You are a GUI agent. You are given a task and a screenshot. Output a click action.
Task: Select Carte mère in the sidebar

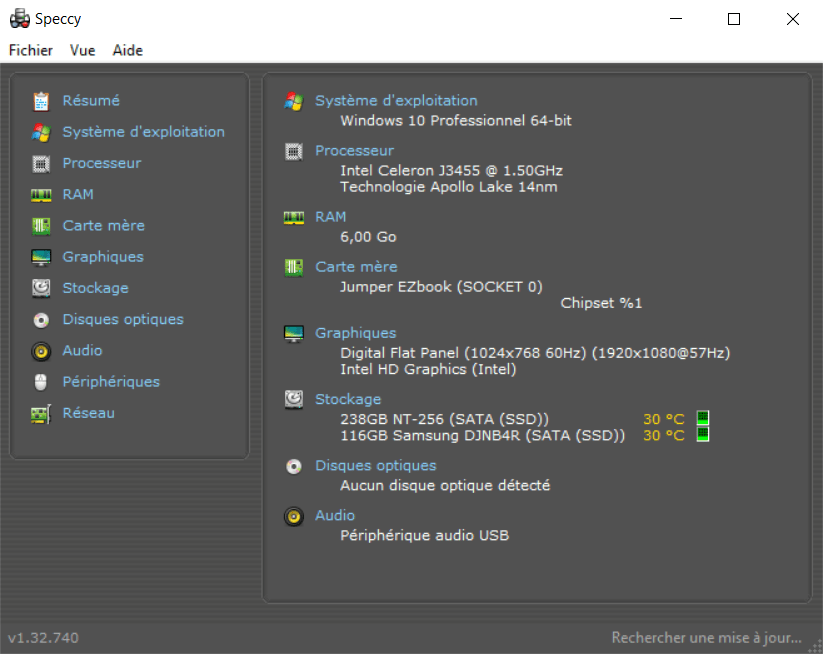point(103,226)
